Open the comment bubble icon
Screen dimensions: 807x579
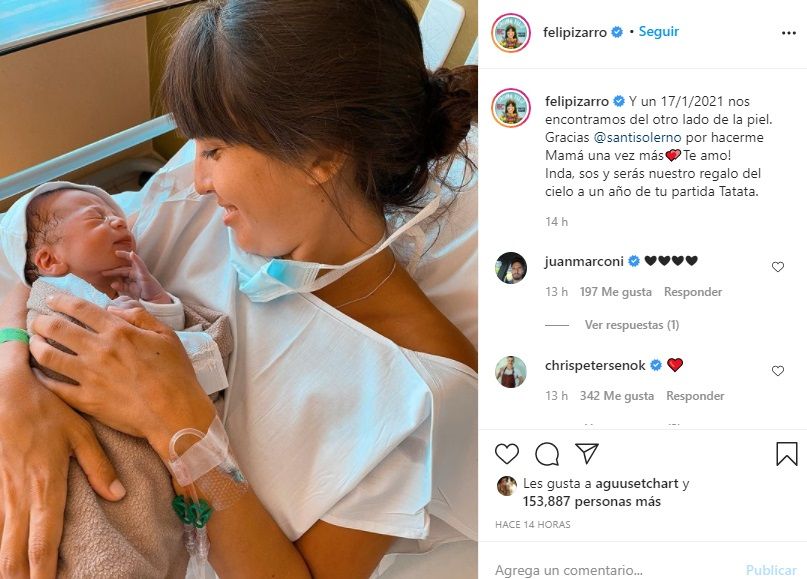[x=547, y=453]
